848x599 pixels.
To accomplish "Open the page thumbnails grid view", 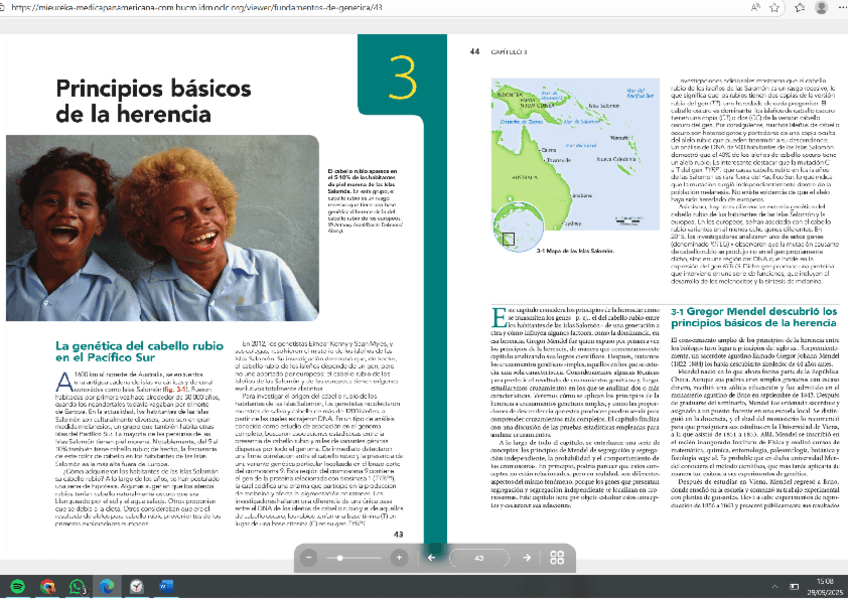I will (558, 557).
